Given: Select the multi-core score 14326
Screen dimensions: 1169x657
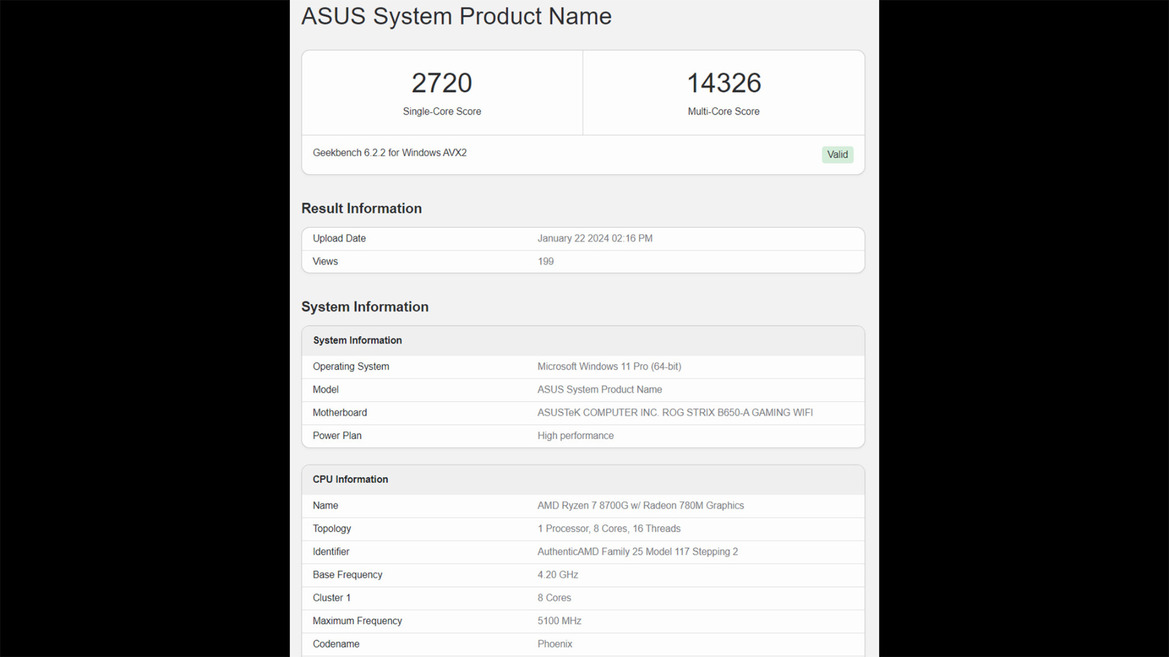Looking at the screenshot, I should pos(723,83).
